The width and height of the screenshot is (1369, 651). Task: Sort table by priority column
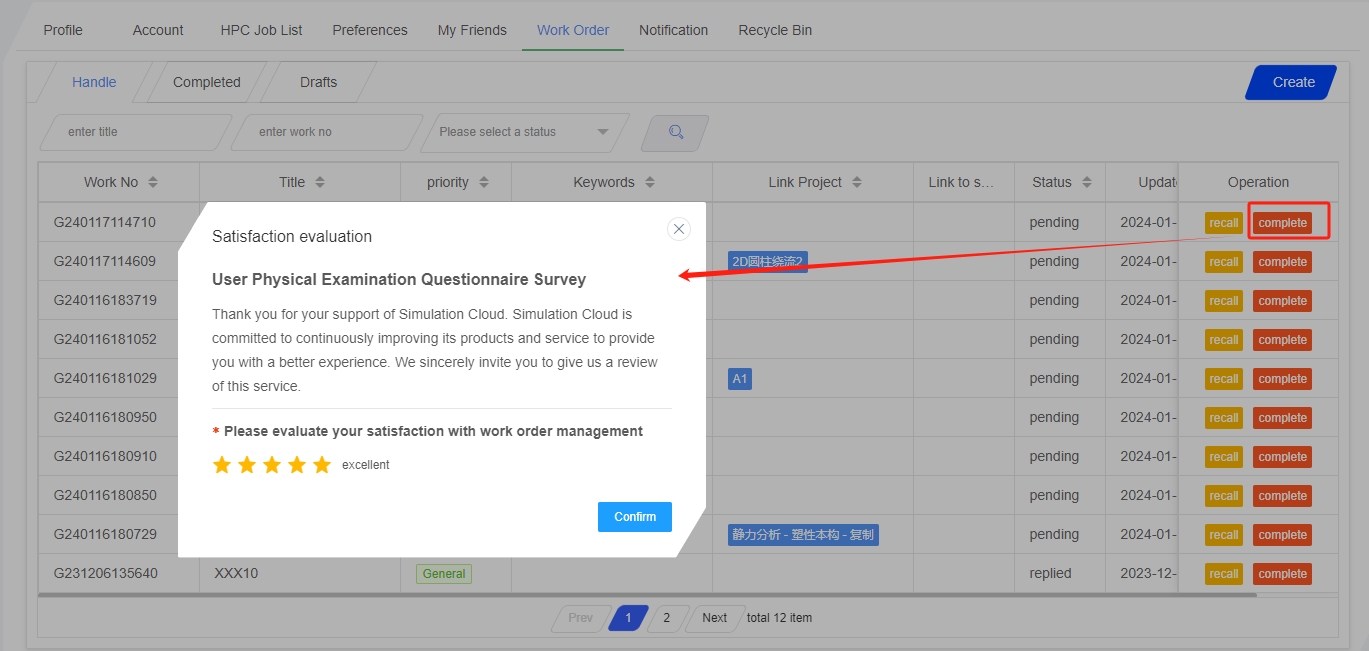(484, 182)
